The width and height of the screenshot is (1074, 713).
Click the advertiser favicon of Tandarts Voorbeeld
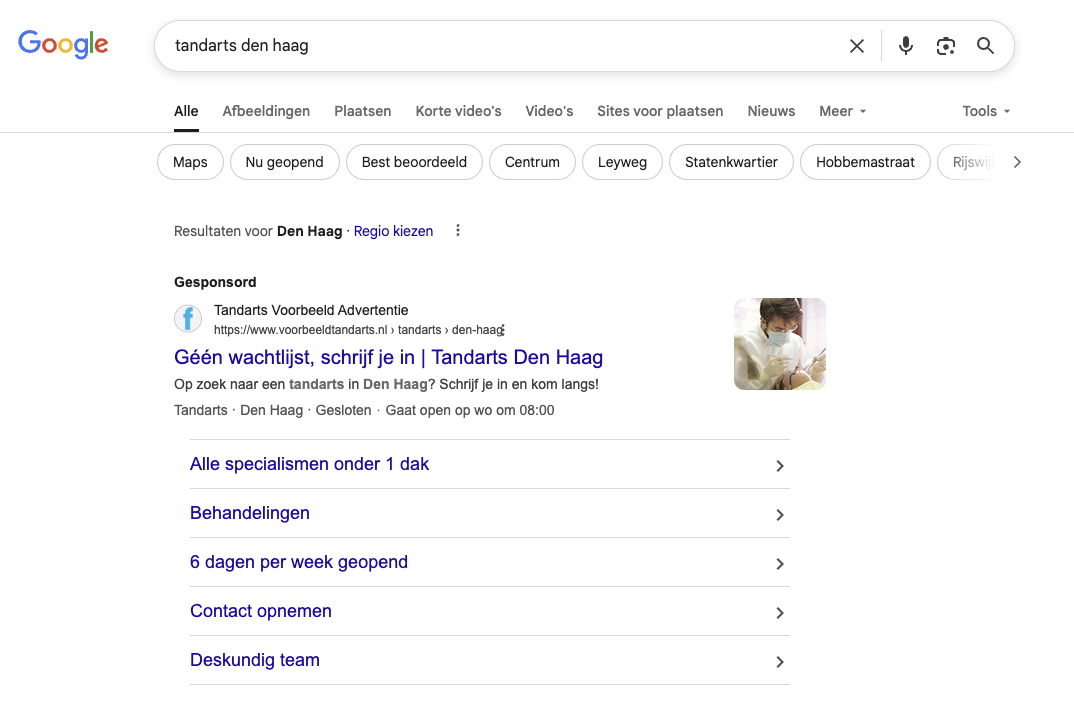(188, 319)
